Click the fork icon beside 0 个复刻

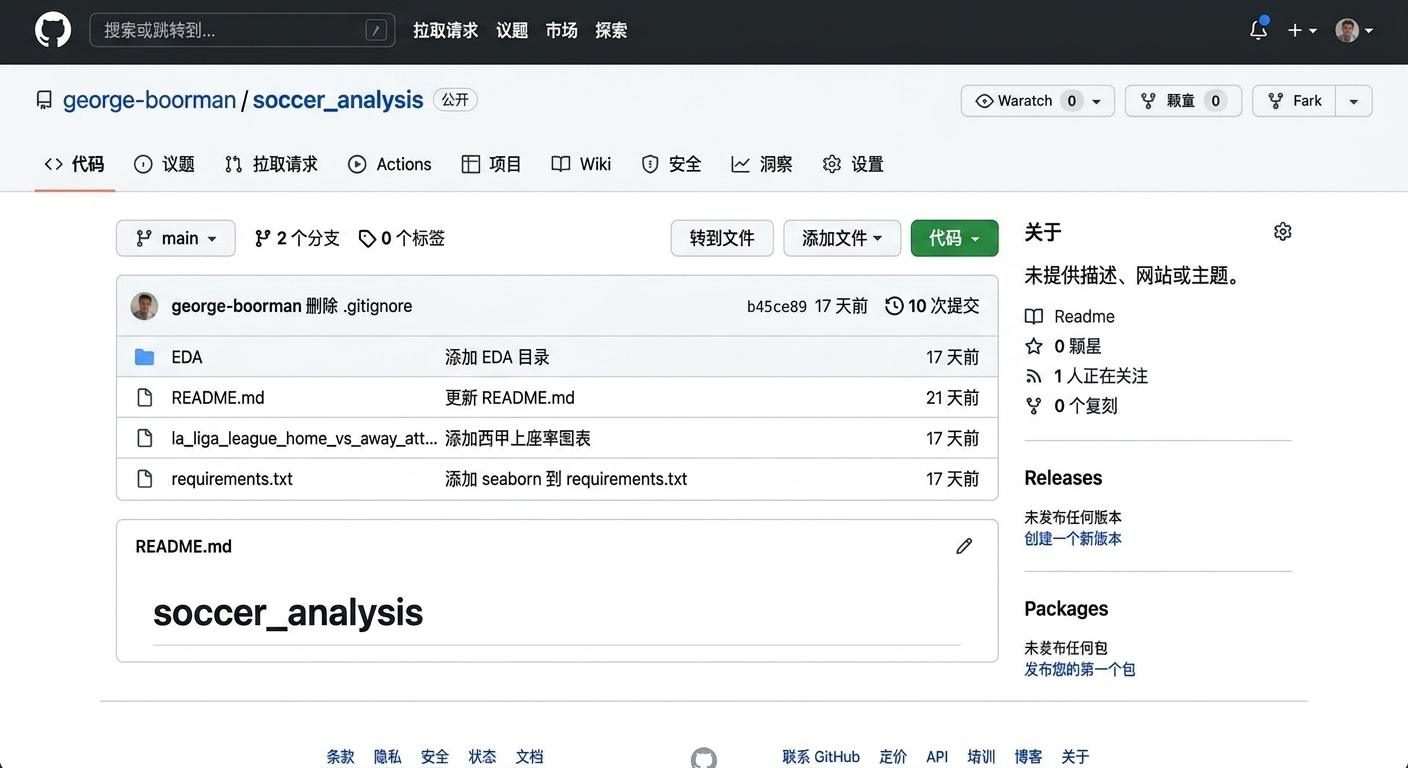click(1034, 406)
